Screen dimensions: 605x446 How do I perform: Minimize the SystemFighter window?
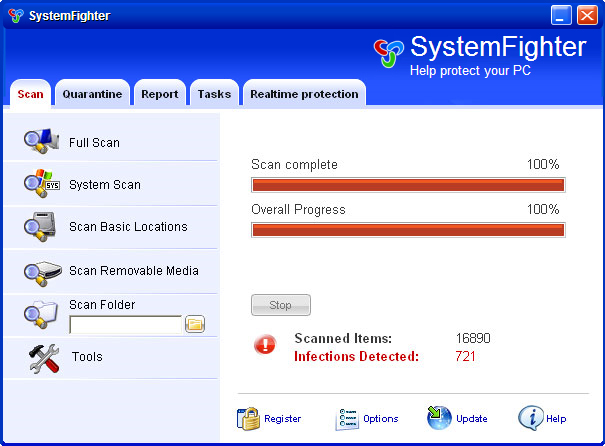(561, 15)
